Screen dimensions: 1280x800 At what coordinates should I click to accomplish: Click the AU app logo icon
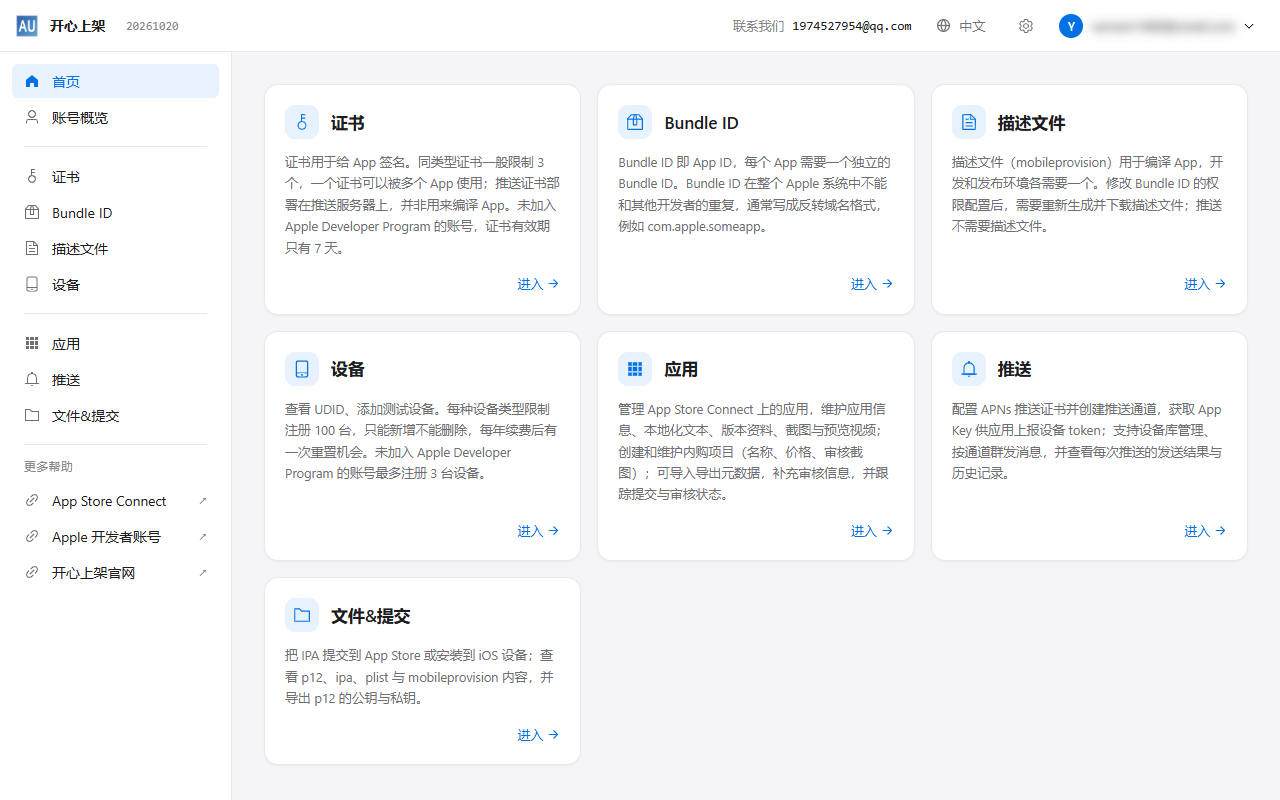coord(27,26)
